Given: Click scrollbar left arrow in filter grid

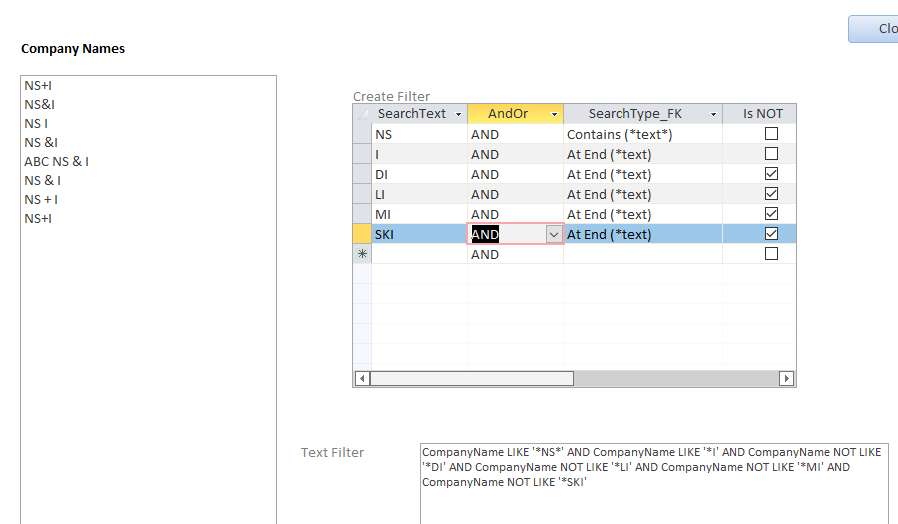Looking at the screenshot, I should [x=362, y=379].
